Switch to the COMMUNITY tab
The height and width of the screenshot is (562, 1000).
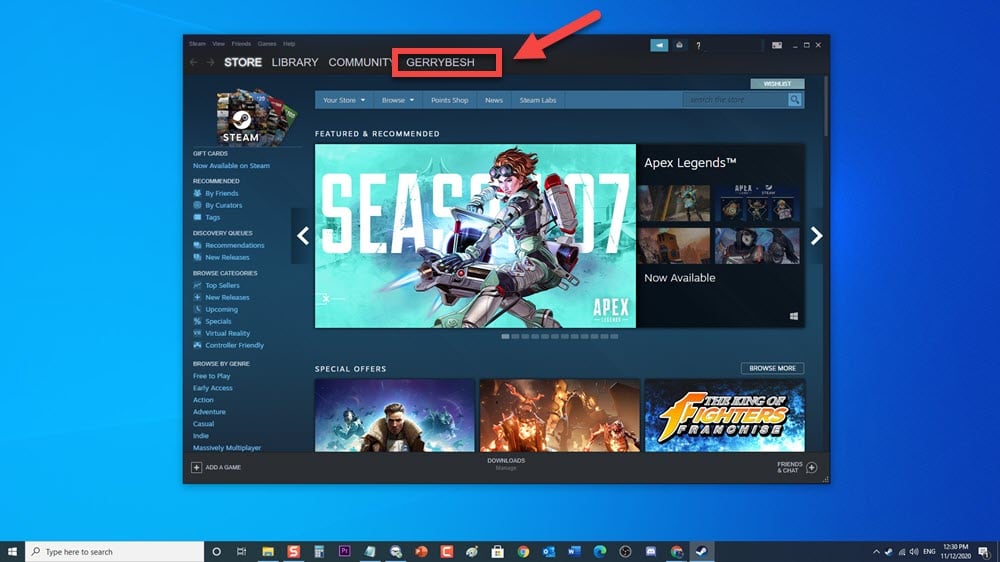click(361, 63)
